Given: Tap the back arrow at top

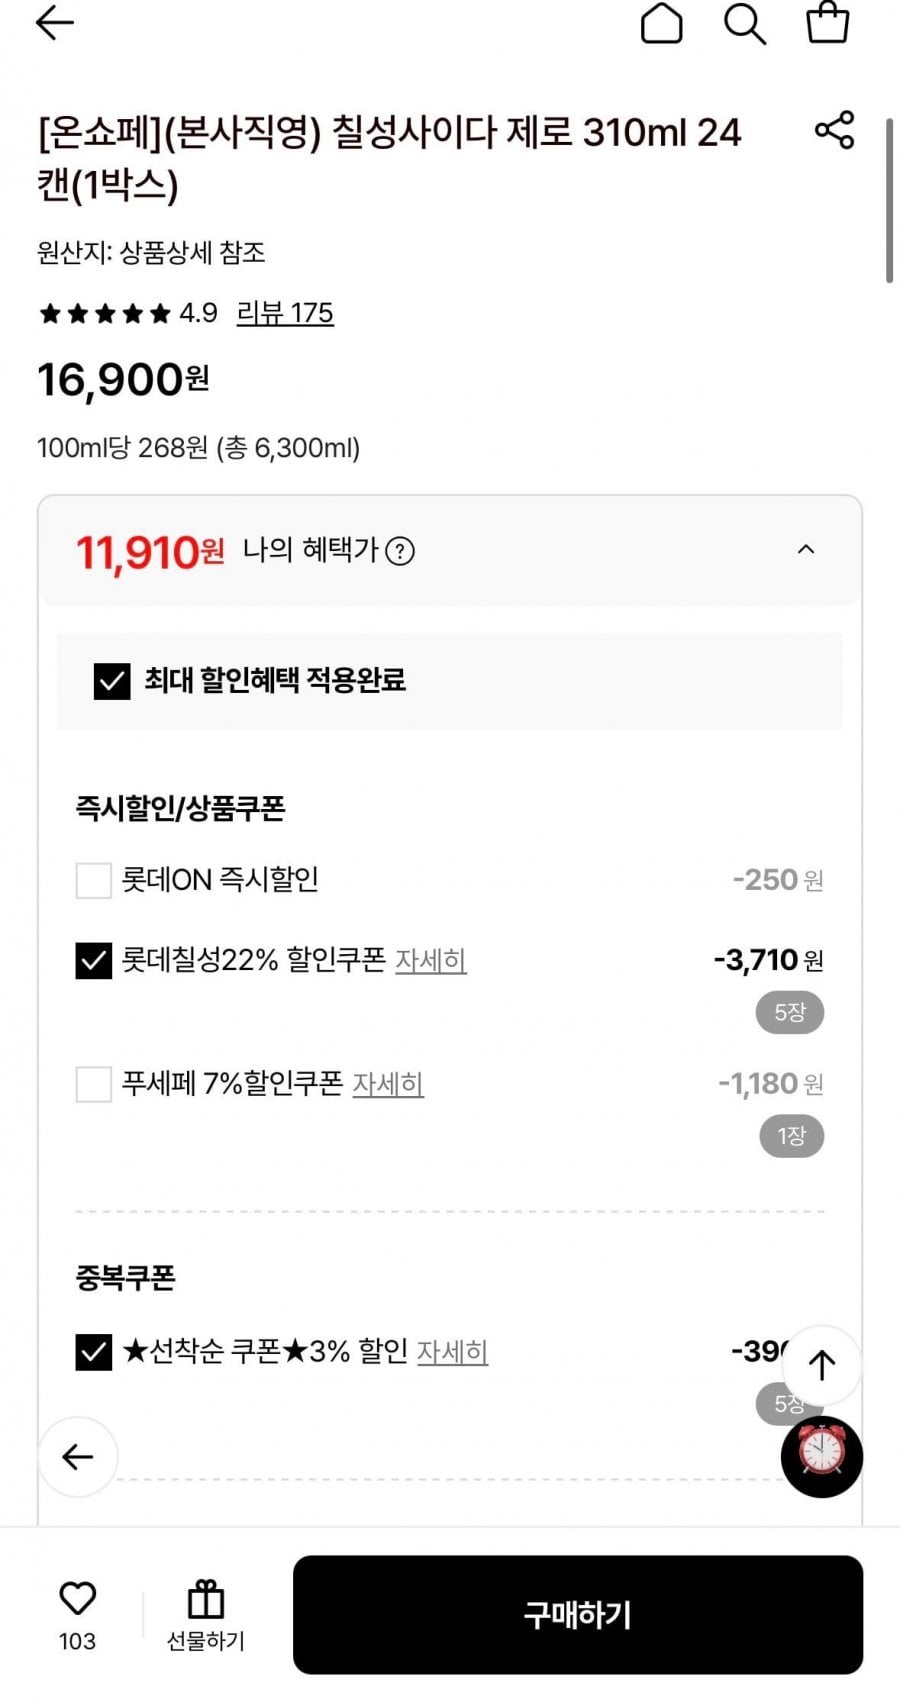Looking at the screenshot, I should pos(55,23).
